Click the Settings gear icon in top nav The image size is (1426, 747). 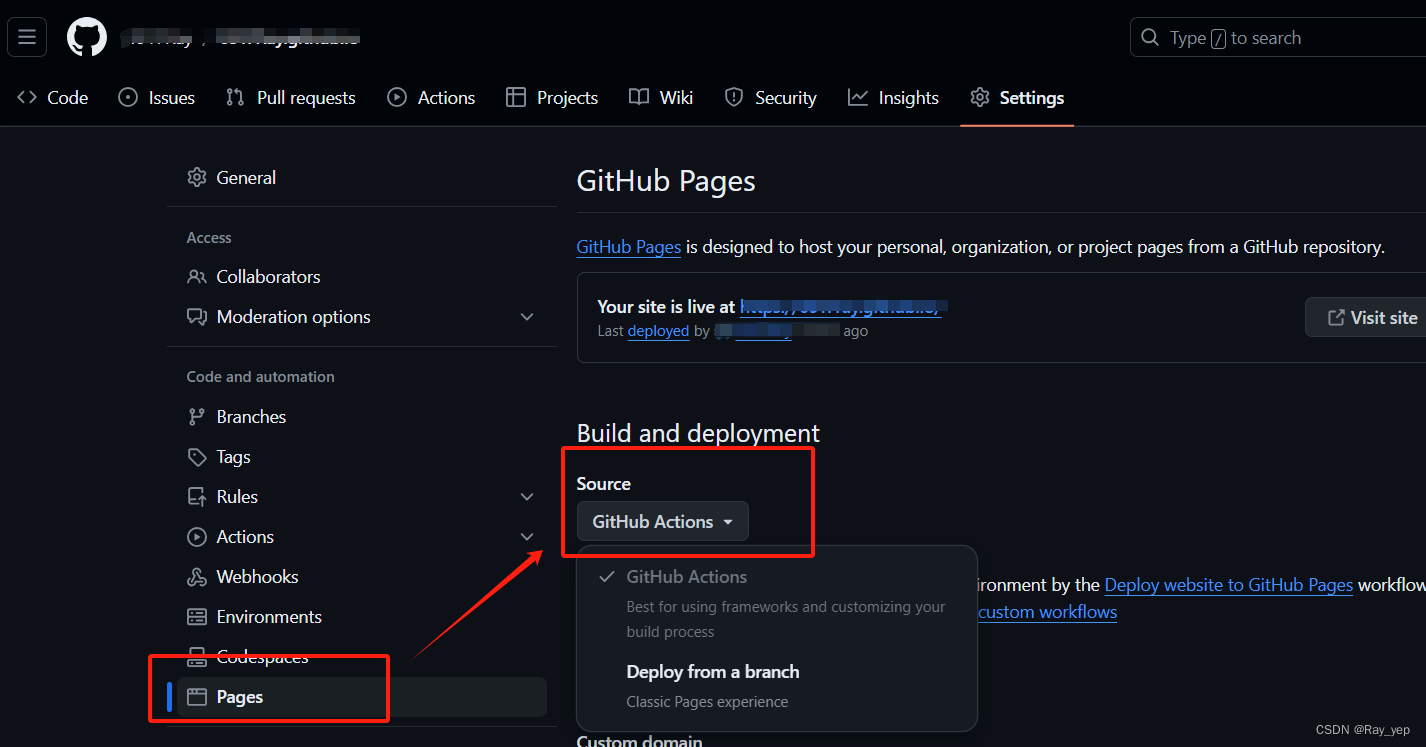[x=980, y=97]
